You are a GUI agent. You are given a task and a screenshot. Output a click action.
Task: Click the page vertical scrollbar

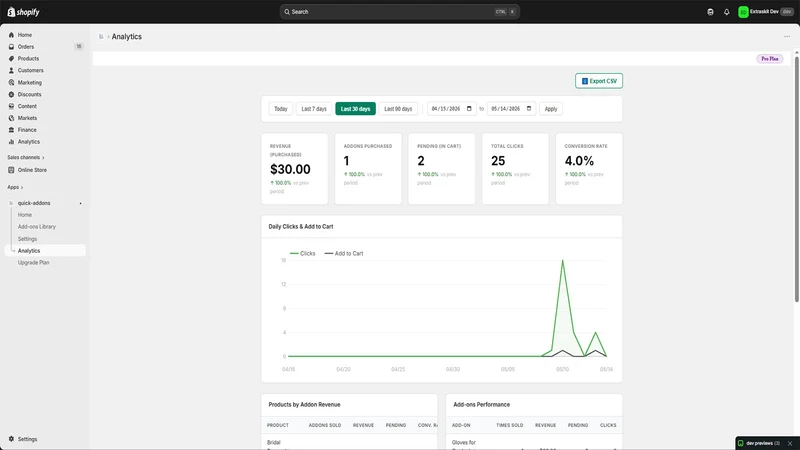click(x=796, y=179)
